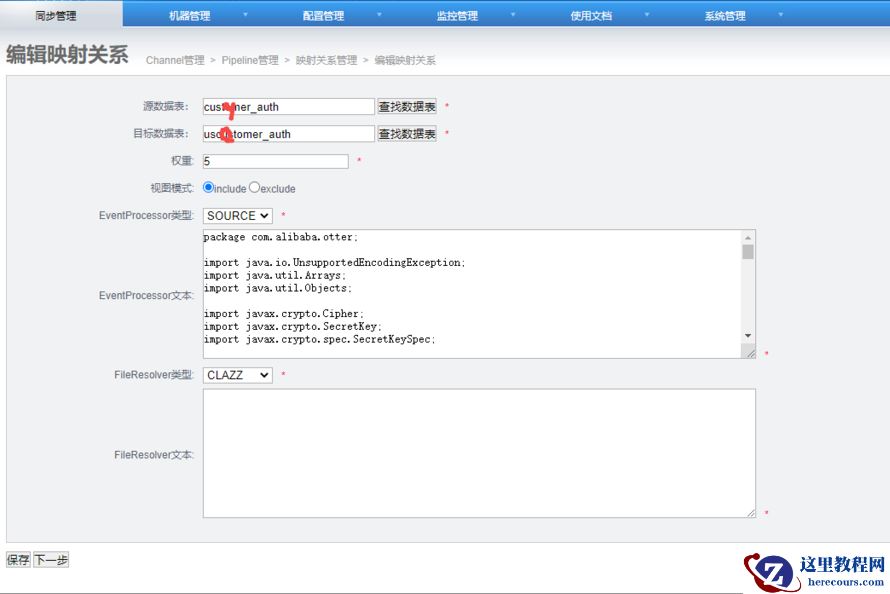Select the exclude radio button
890x594 pixels.
tap(254, 187)
